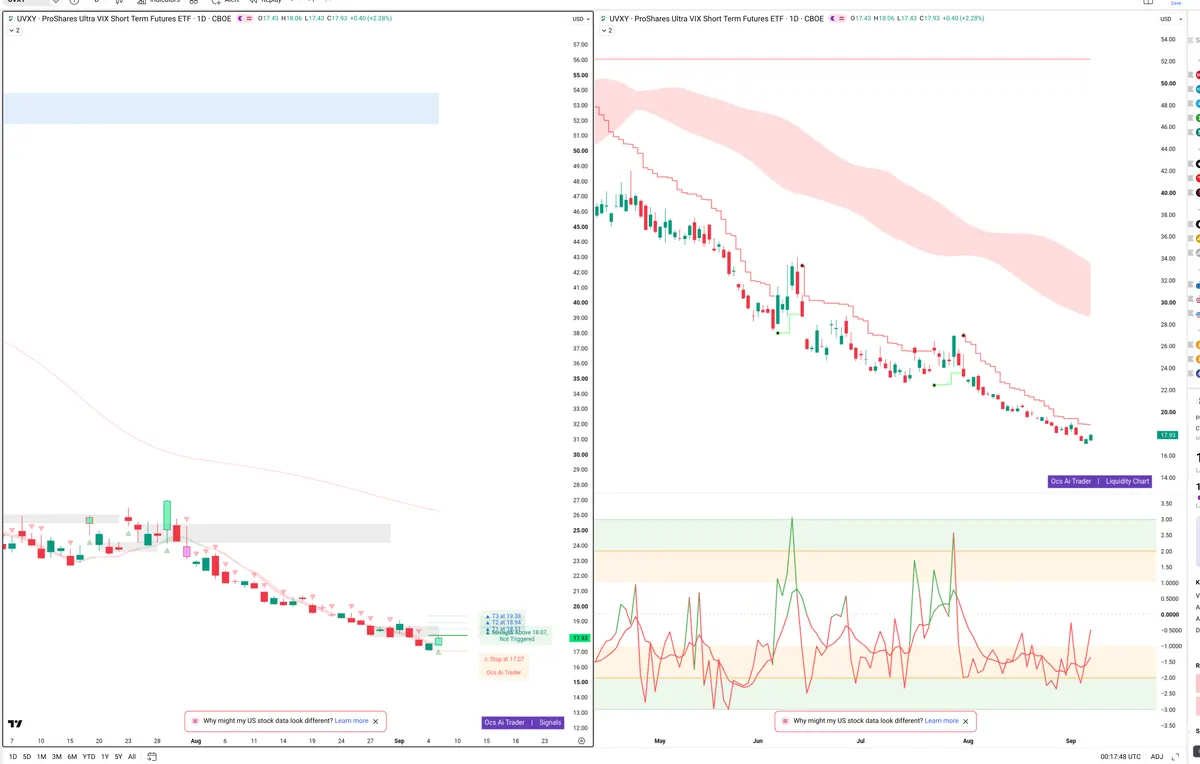Dismiss the left chart data notice
This screenshot has height=764, width=1200.
point(376,721)
